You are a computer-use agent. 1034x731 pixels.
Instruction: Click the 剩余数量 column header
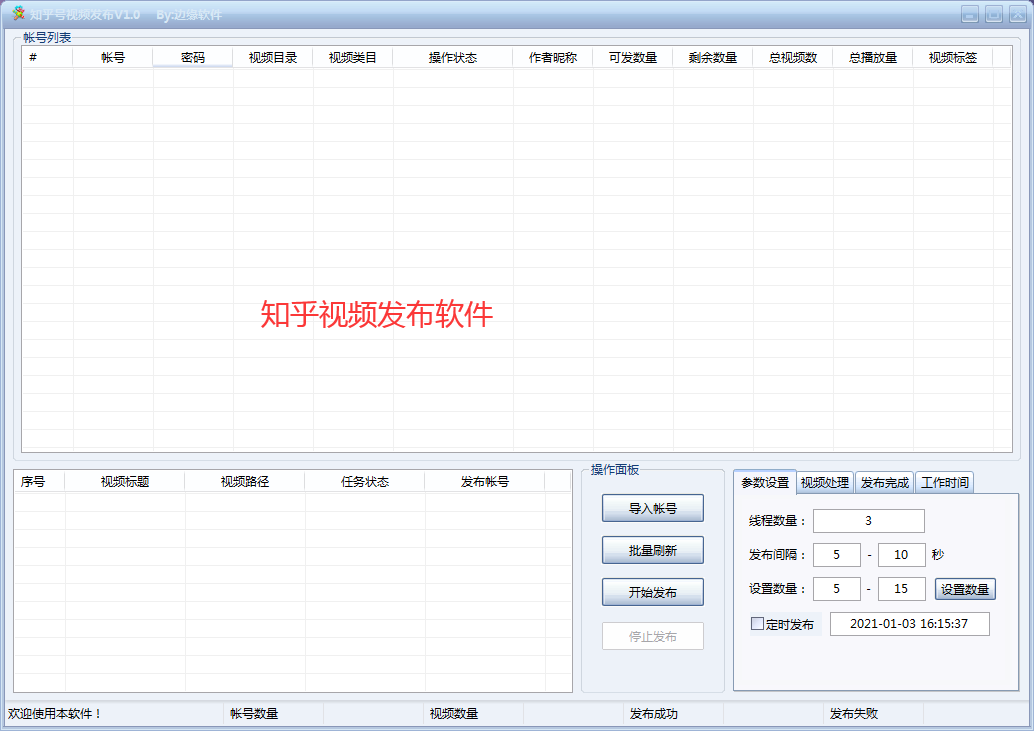coord(713,57)
